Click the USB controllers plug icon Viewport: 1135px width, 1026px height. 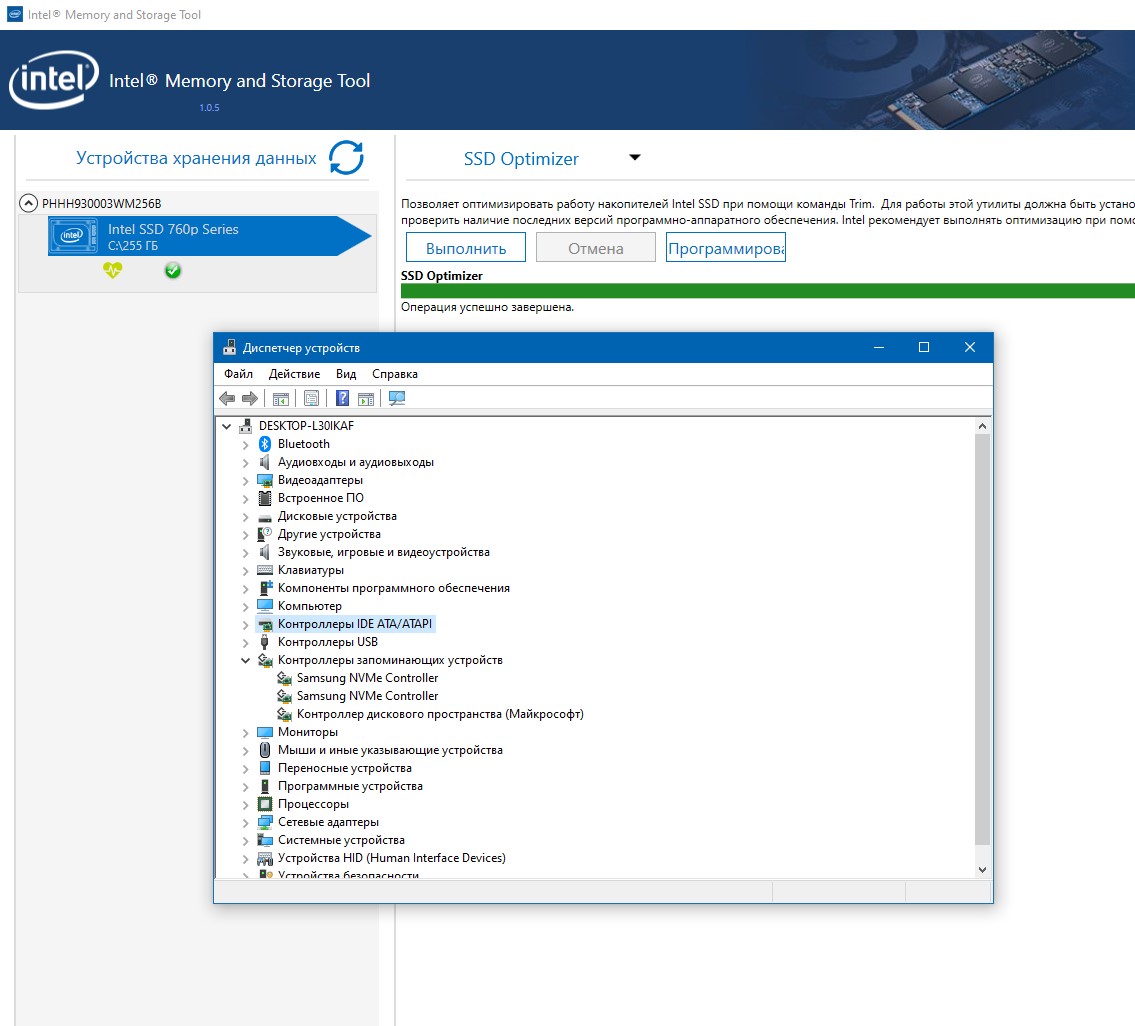[x=265, y=642]
